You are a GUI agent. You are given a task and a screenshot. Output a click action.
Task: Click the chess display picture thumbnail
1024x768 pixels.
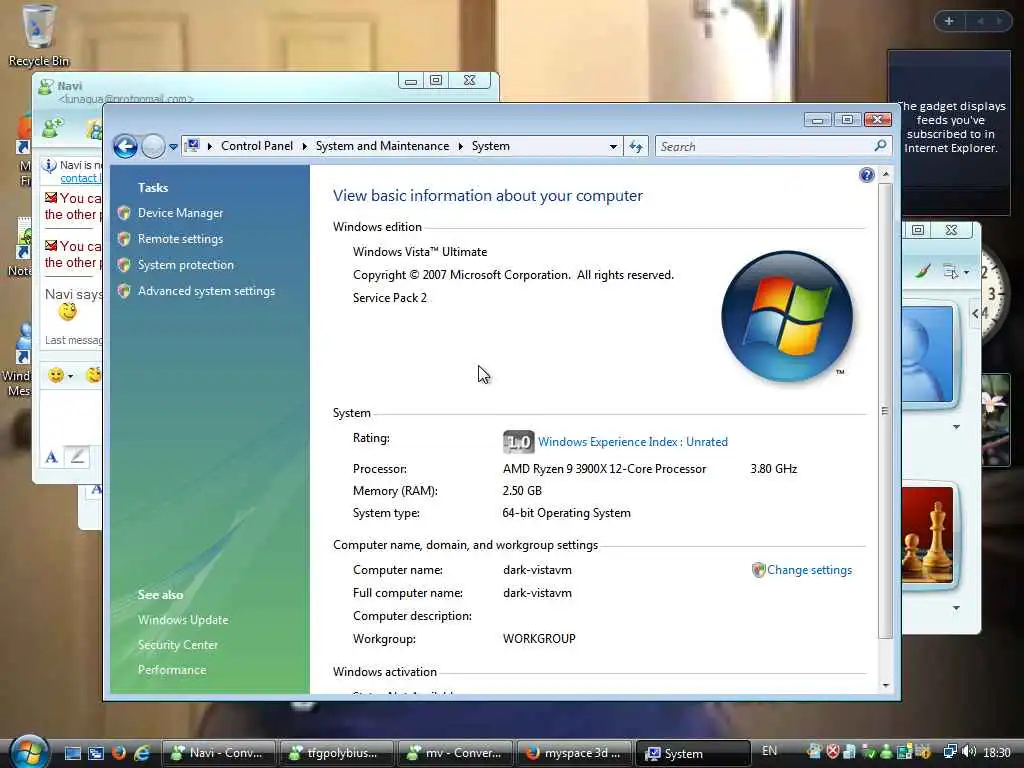(x=927, y=536)
